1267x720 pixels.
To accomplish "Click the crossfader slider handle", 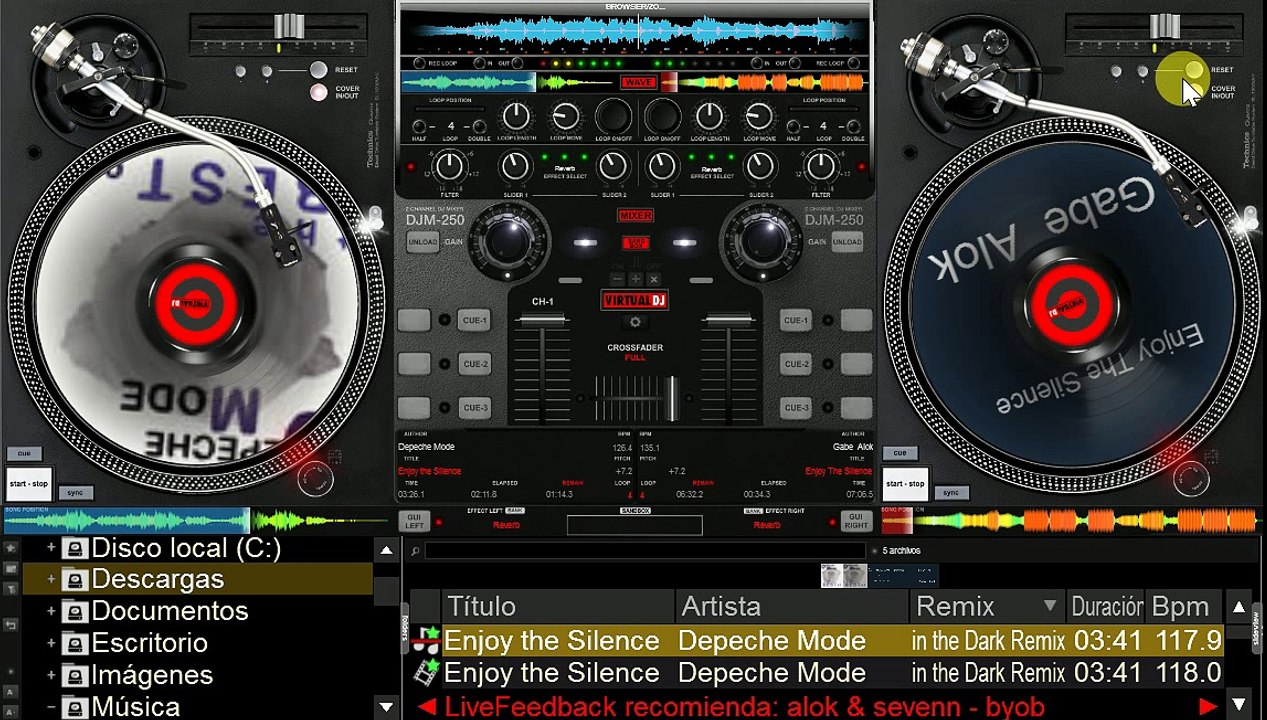I will coord(672,398).
